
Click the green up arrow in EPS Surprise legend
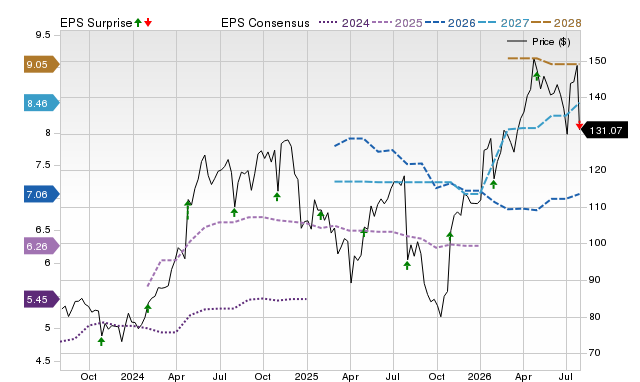point(138,22)
